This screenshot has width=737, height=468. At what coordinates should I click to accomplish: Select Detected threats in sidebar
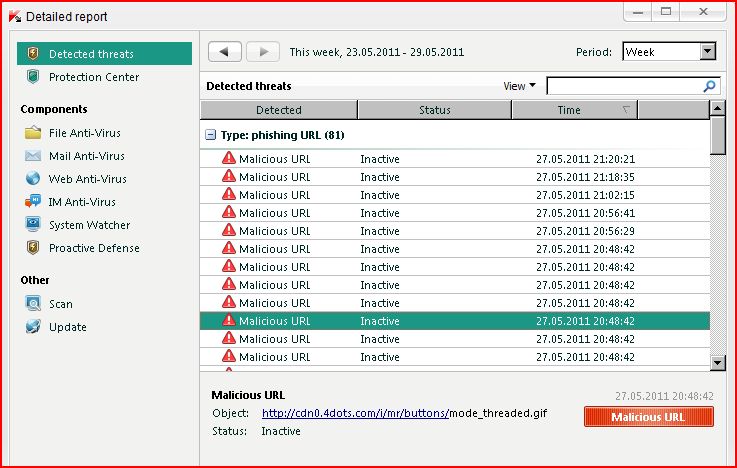coord(104,54)
